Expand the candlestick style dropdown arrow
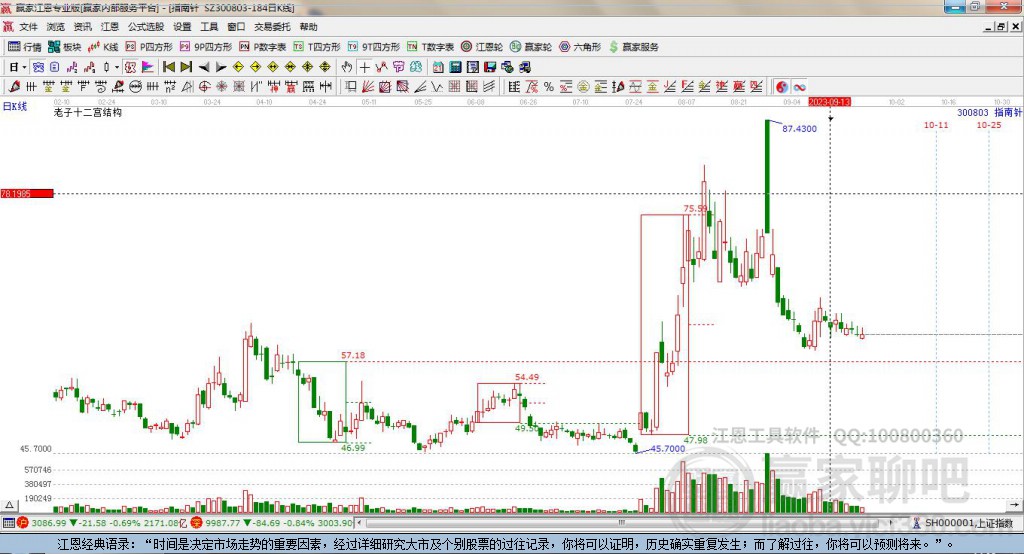The image size is (1024, 554). click(117, 67)
